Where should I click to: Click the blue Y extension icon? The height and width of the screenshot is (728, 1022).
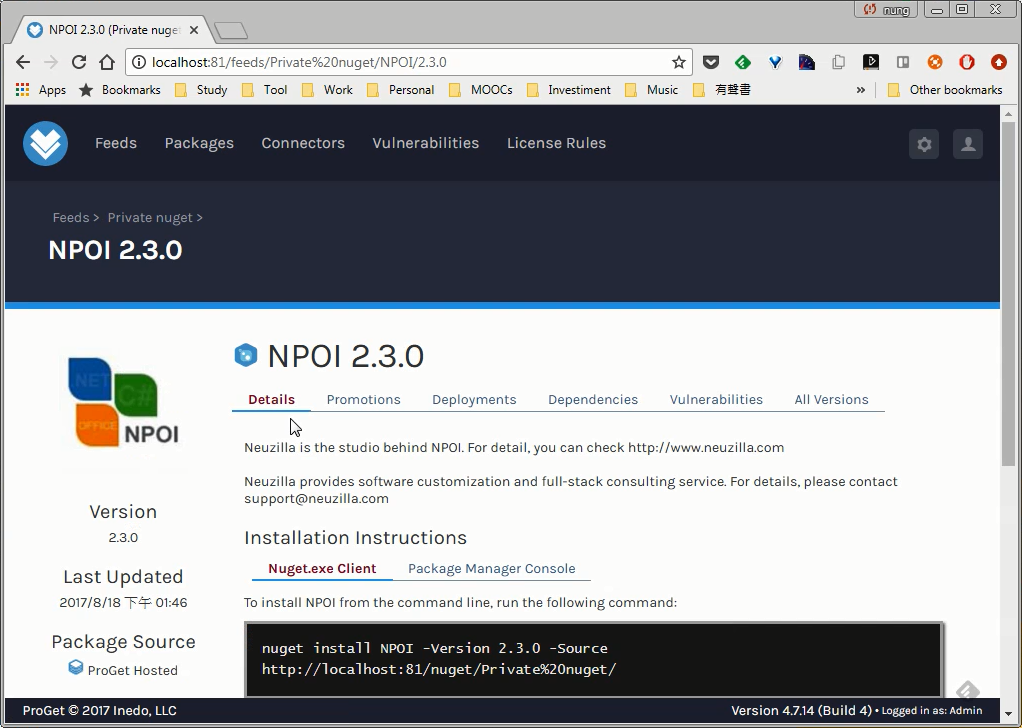(775, 62)
